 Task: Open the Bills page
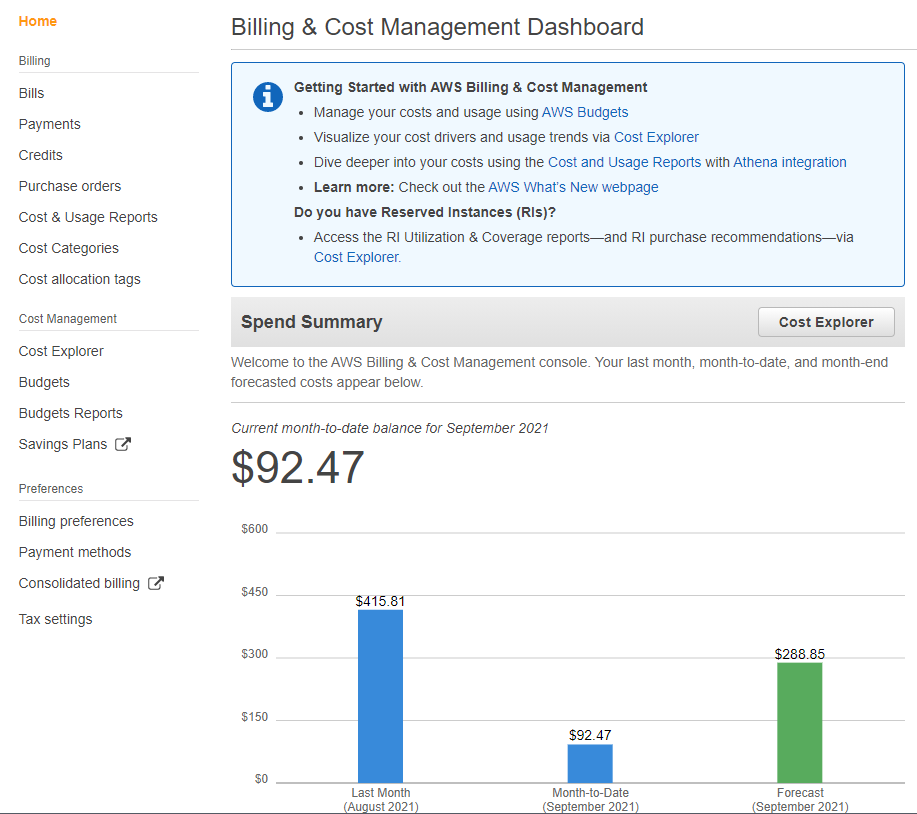(30, 92)
